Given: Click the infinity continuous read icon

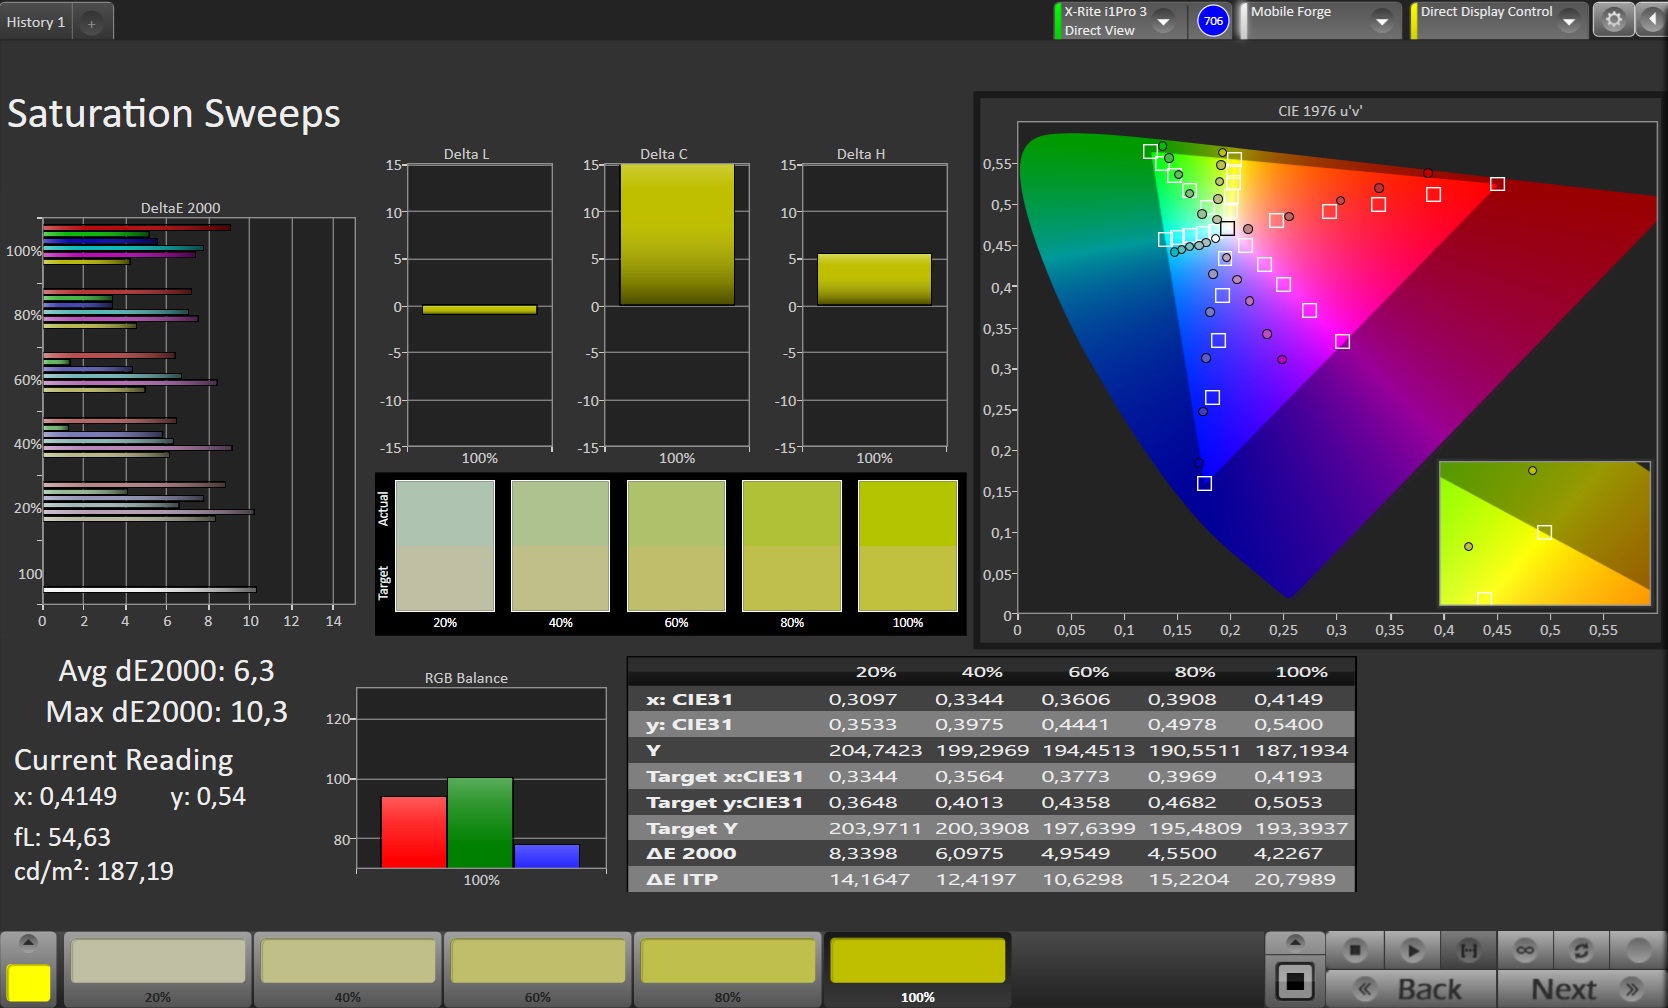Looking at the screenshot, I should (x=1524, y=949).
